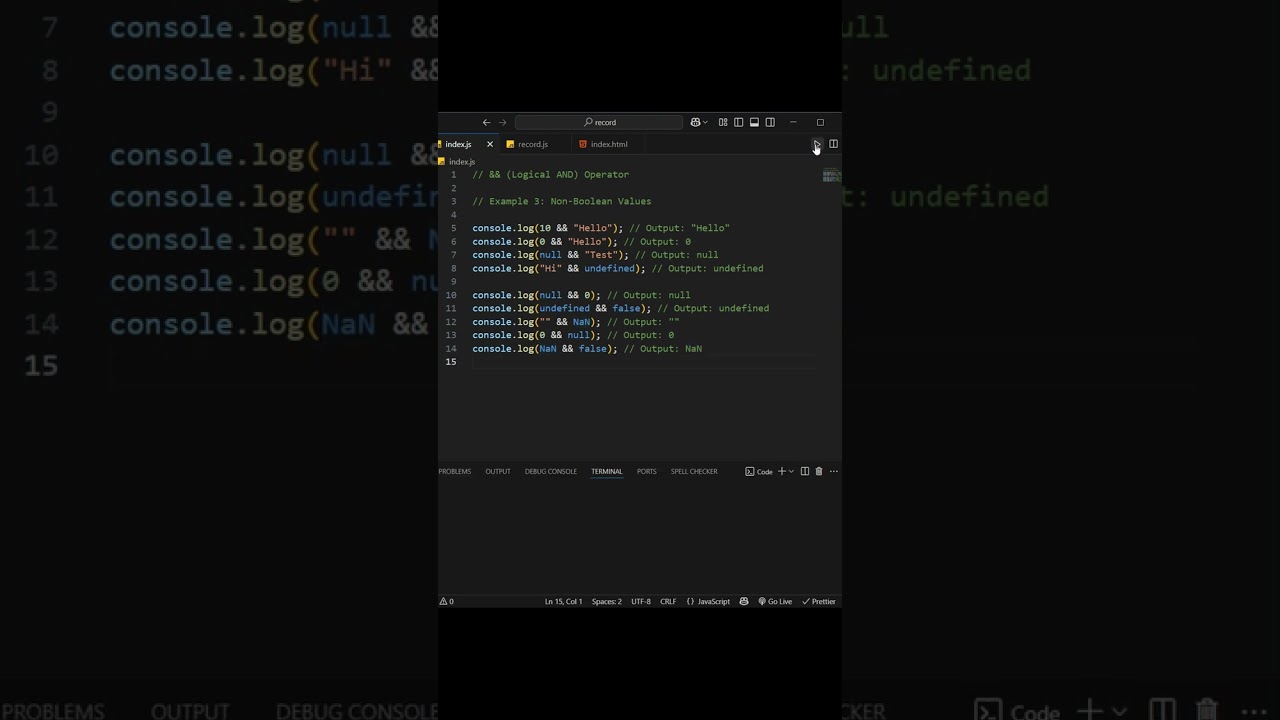
Task: Click the Copilot status bar icon
Action: click(744, 601)
